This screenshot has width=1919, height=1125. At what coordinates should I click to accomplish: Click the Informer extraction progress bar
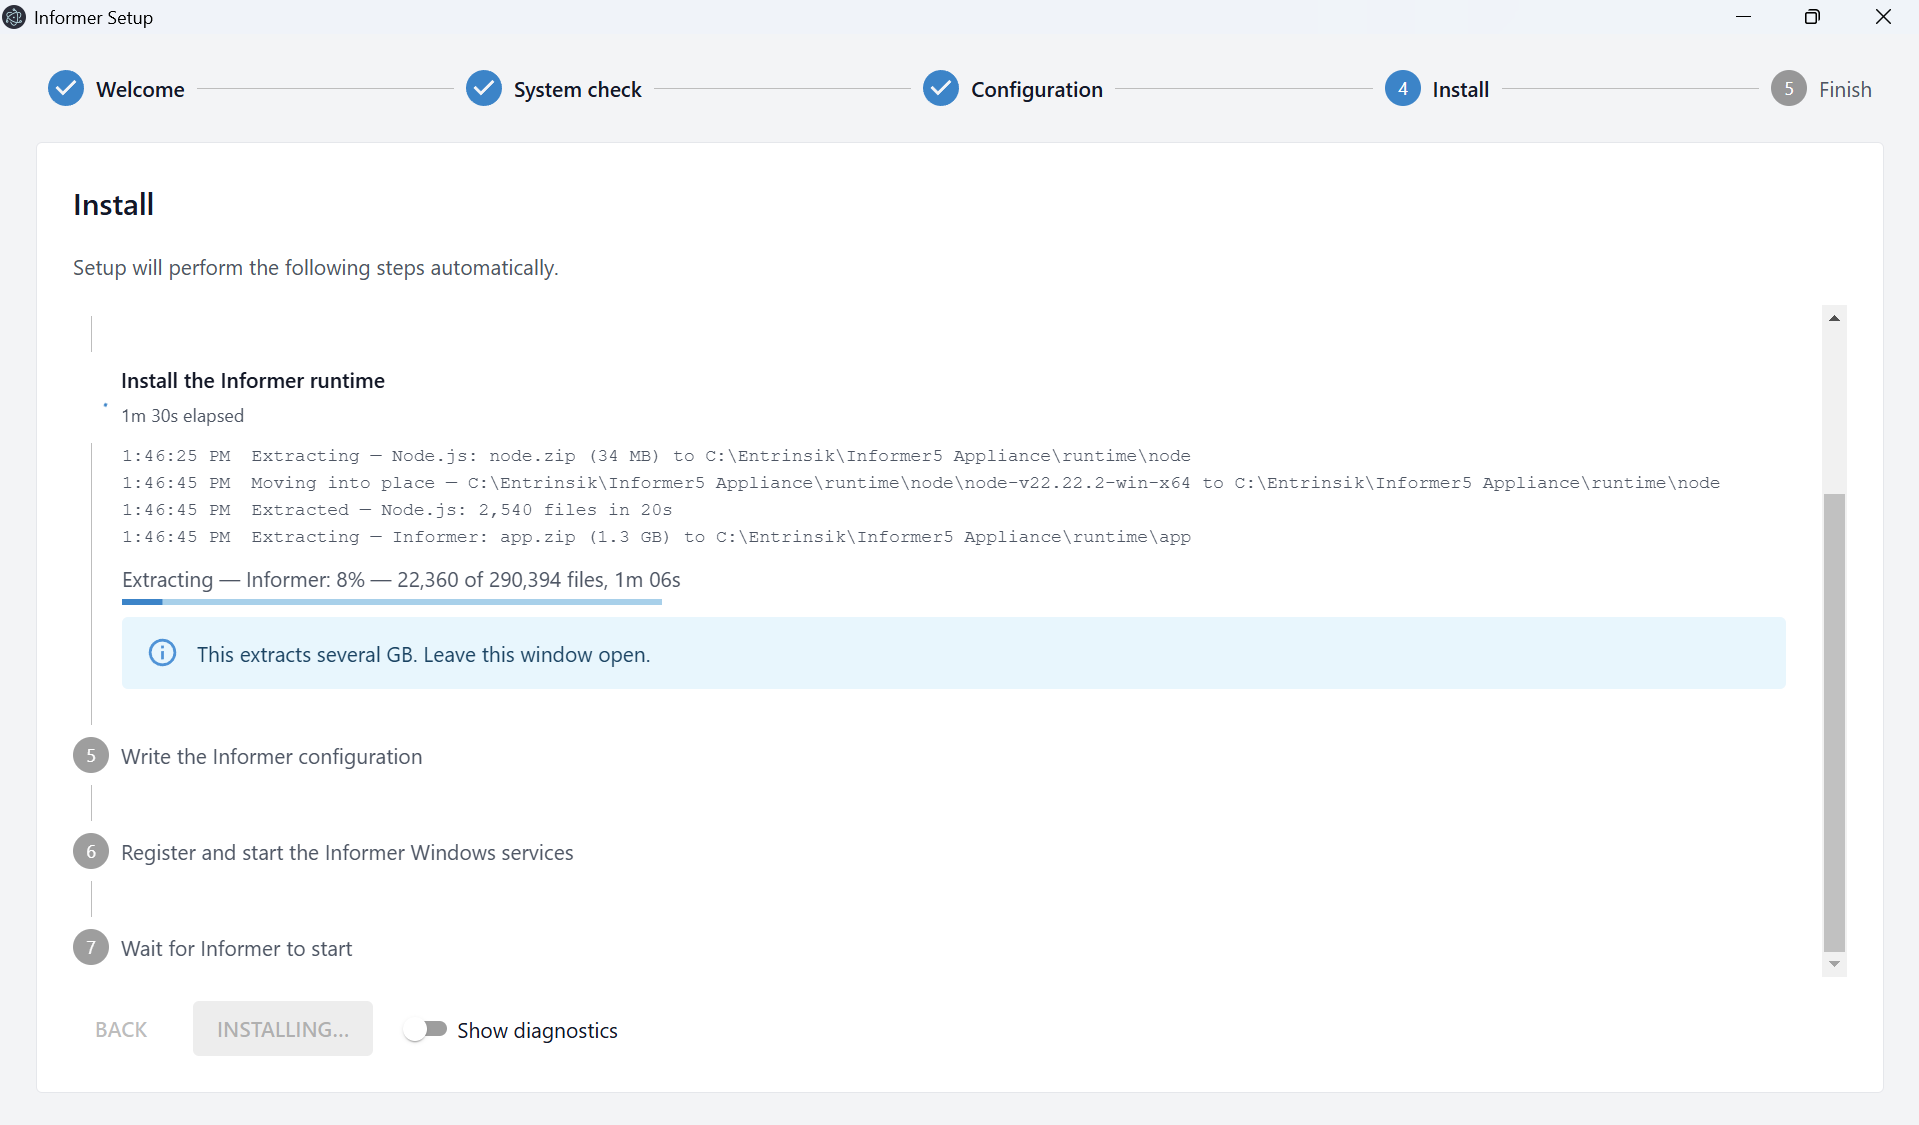[x=392, y=602]
